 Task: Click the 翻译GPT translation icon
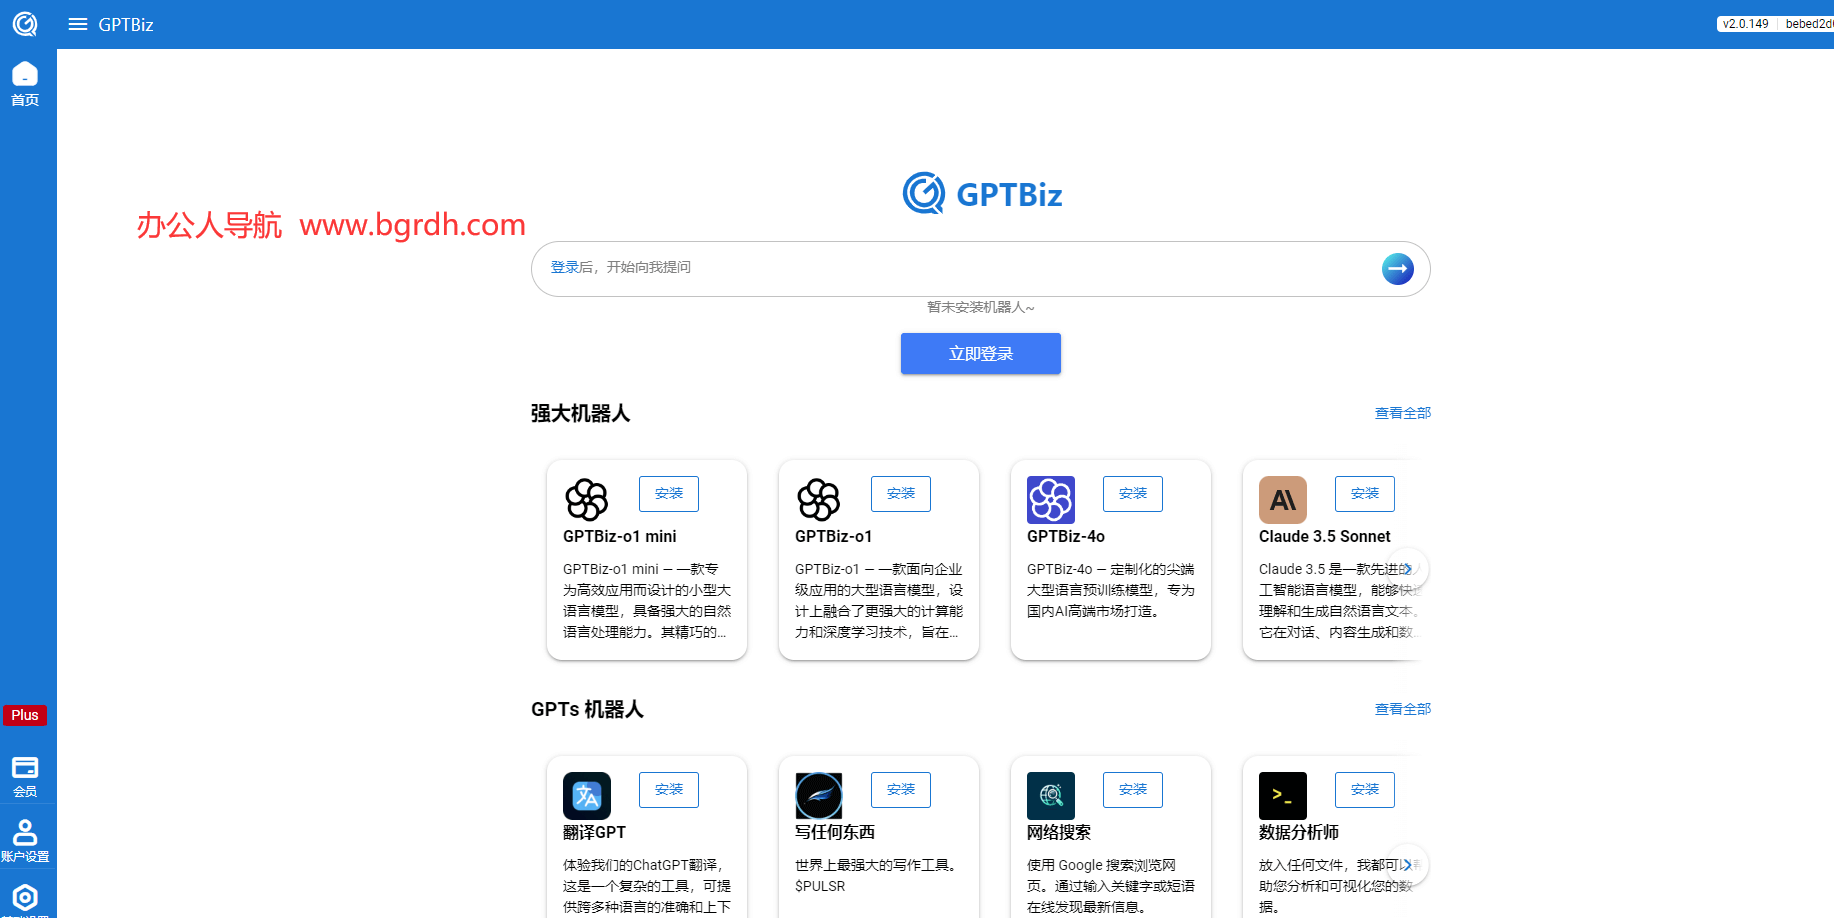pyautogui.click(x=586, y=796)
